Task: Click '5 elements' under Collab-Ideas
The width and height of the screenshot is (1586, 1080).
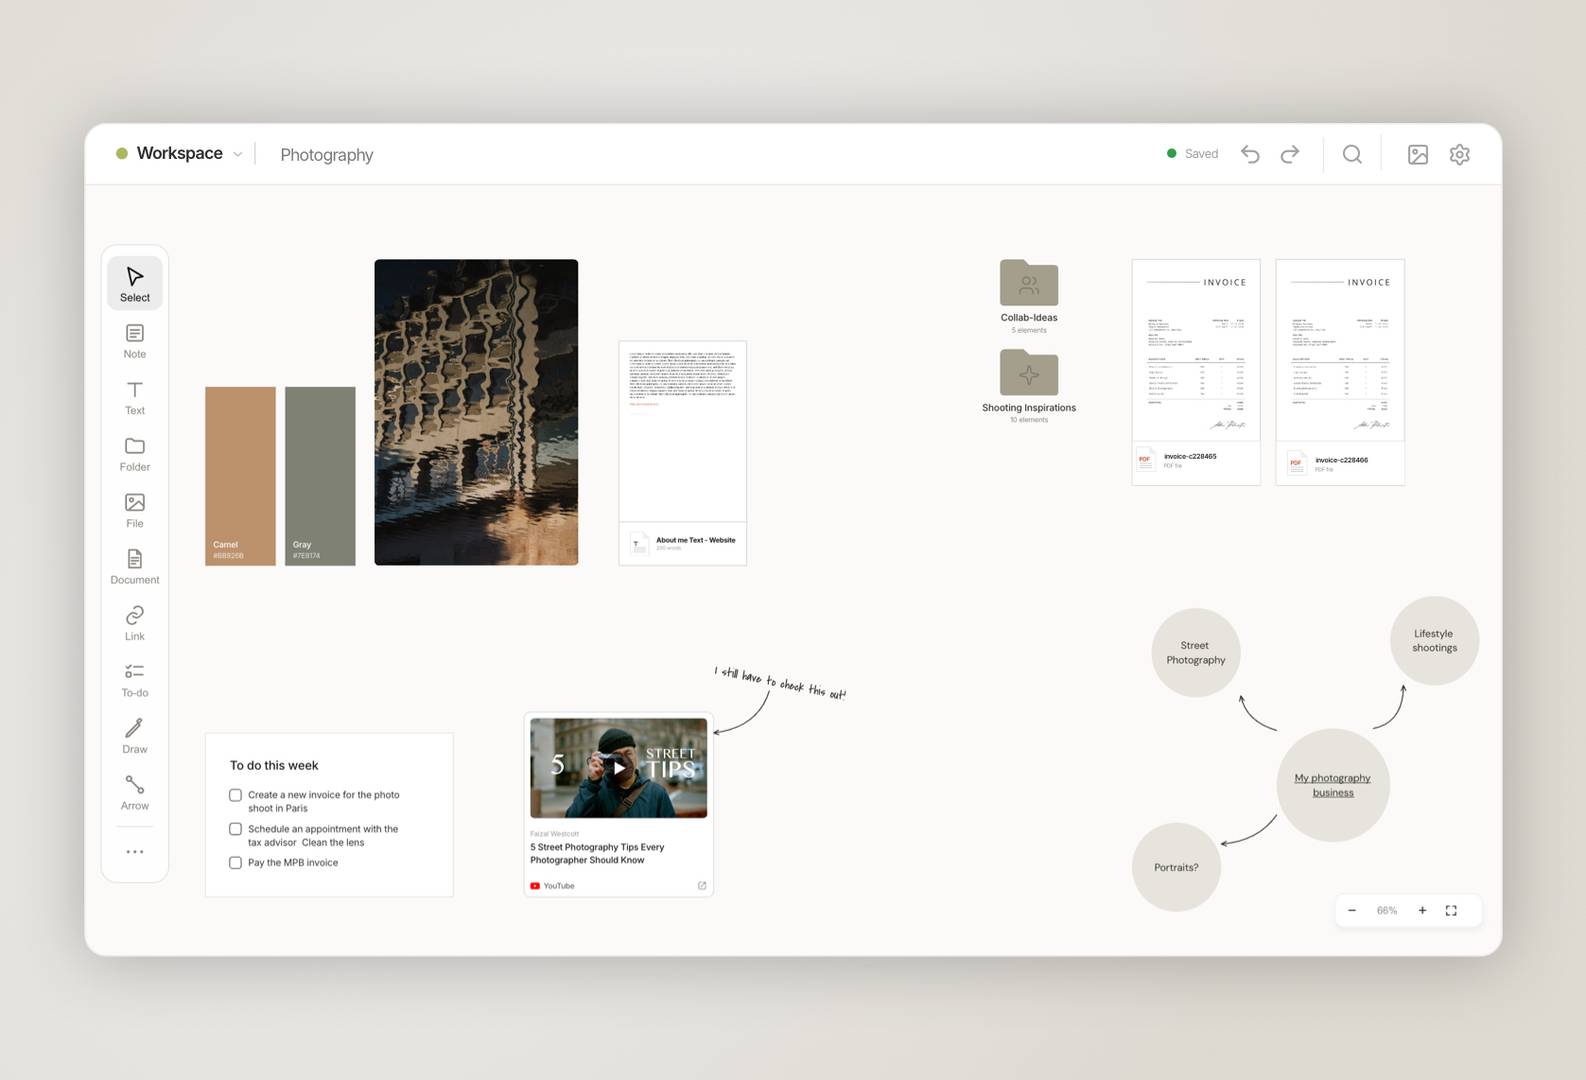Action: (1029, 330)
